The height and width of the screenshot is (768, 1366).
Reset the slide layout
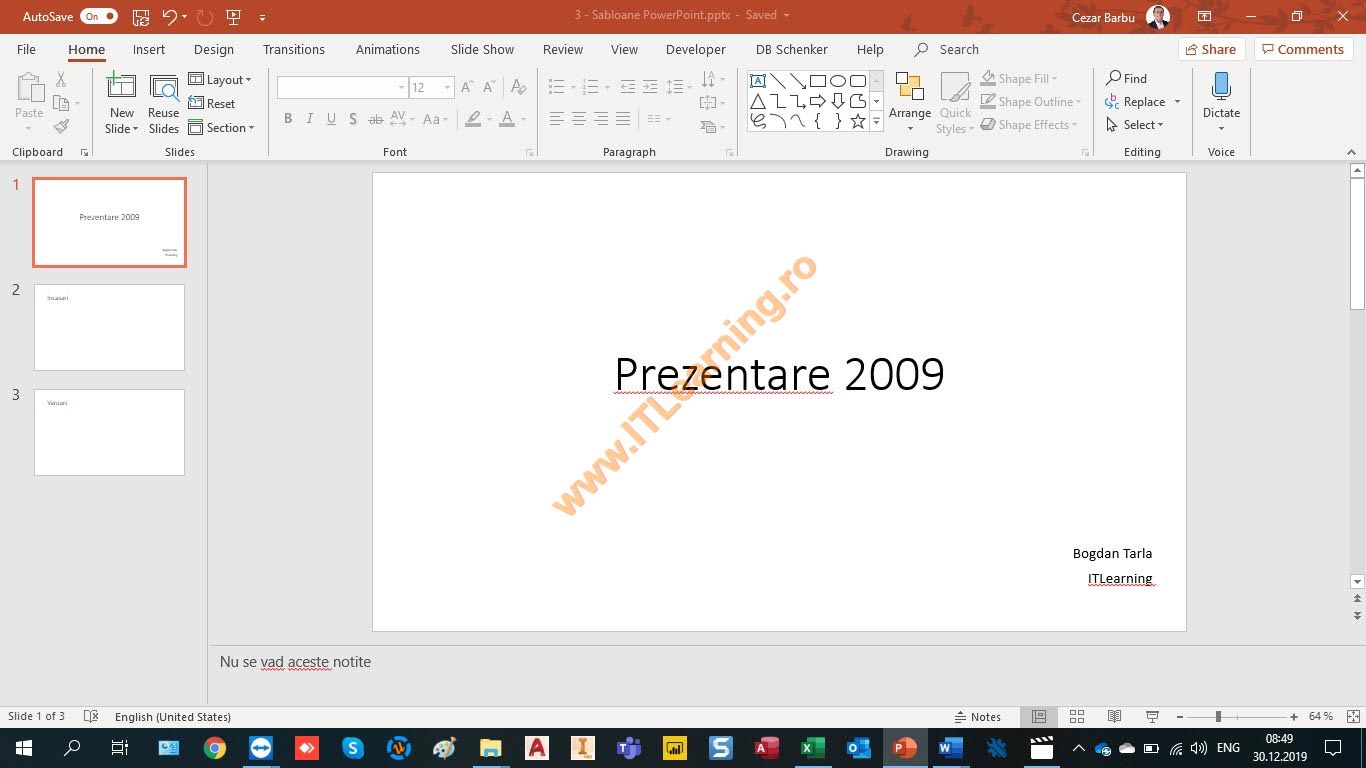click(212, 104)
